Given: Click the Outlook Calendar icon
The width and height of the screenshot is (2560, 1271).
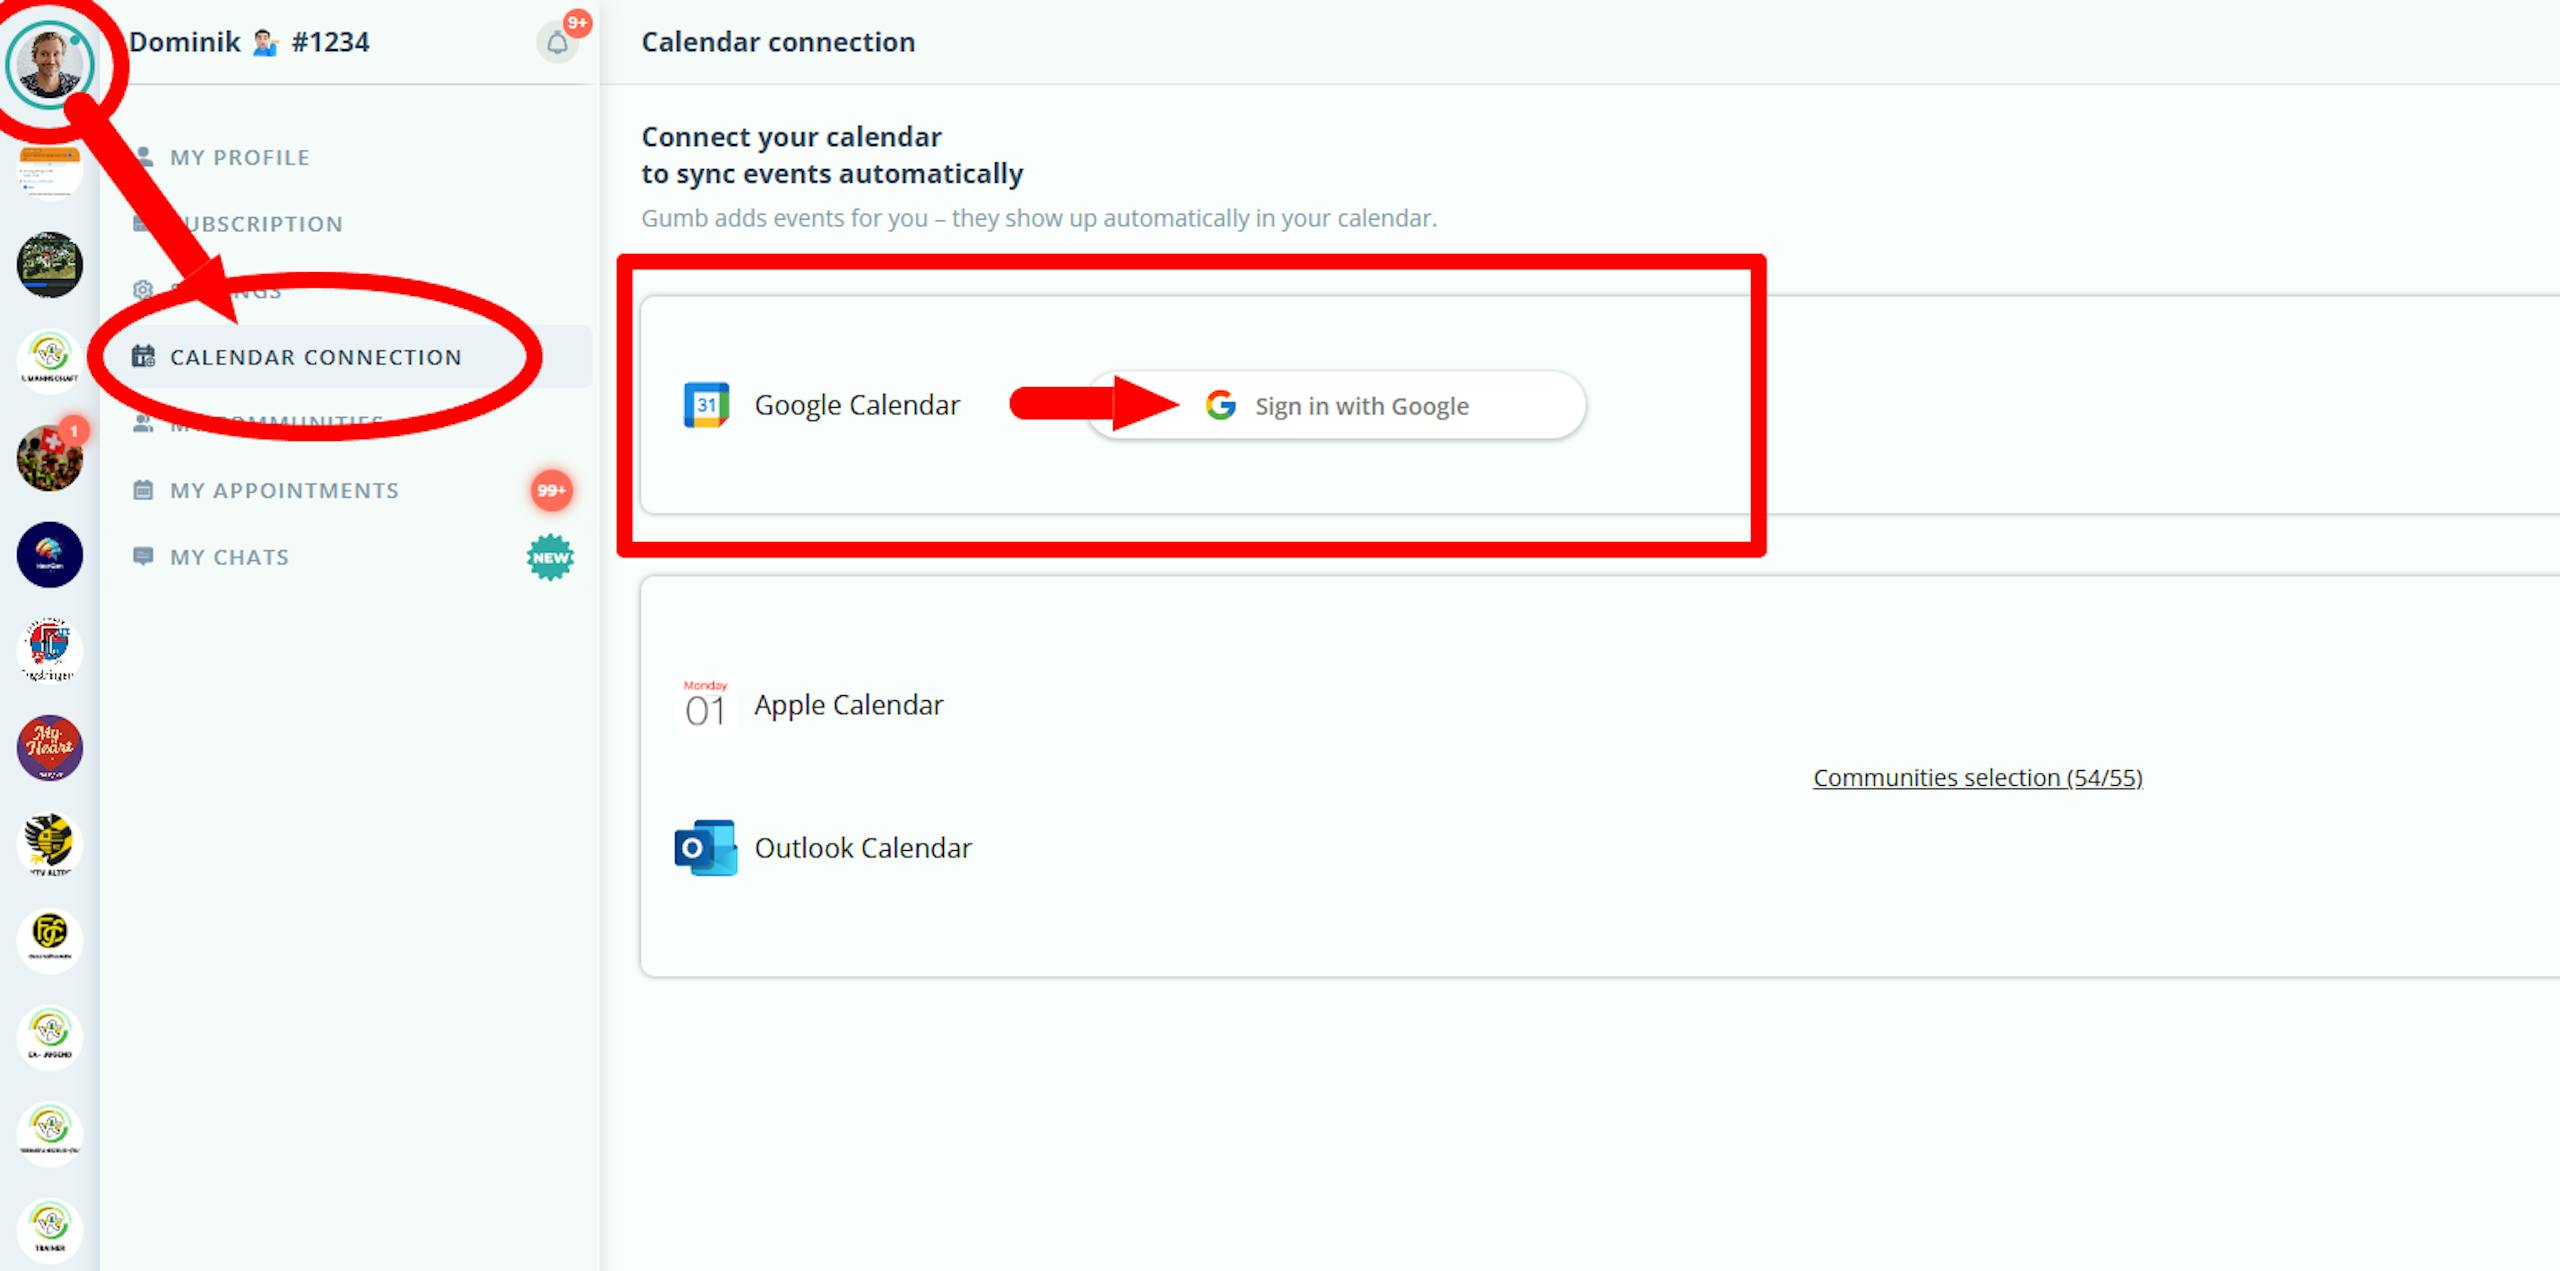Looking at the screenshot, I should [x=706, y=848].
